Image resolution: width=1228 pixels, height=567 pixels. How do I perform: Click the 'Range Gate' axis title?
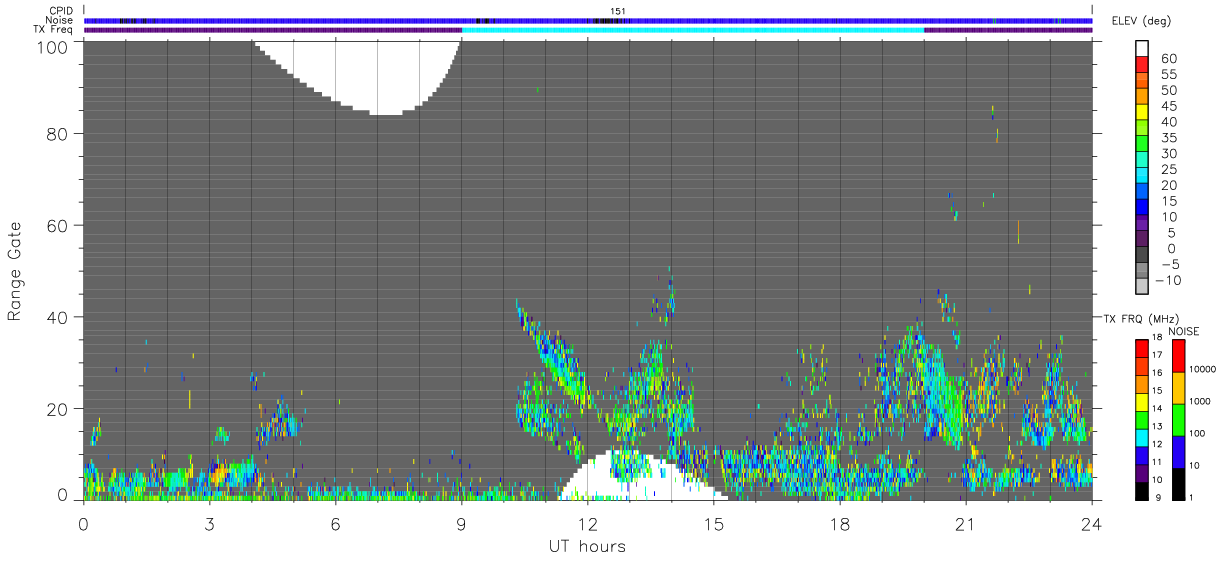(15, 271)
